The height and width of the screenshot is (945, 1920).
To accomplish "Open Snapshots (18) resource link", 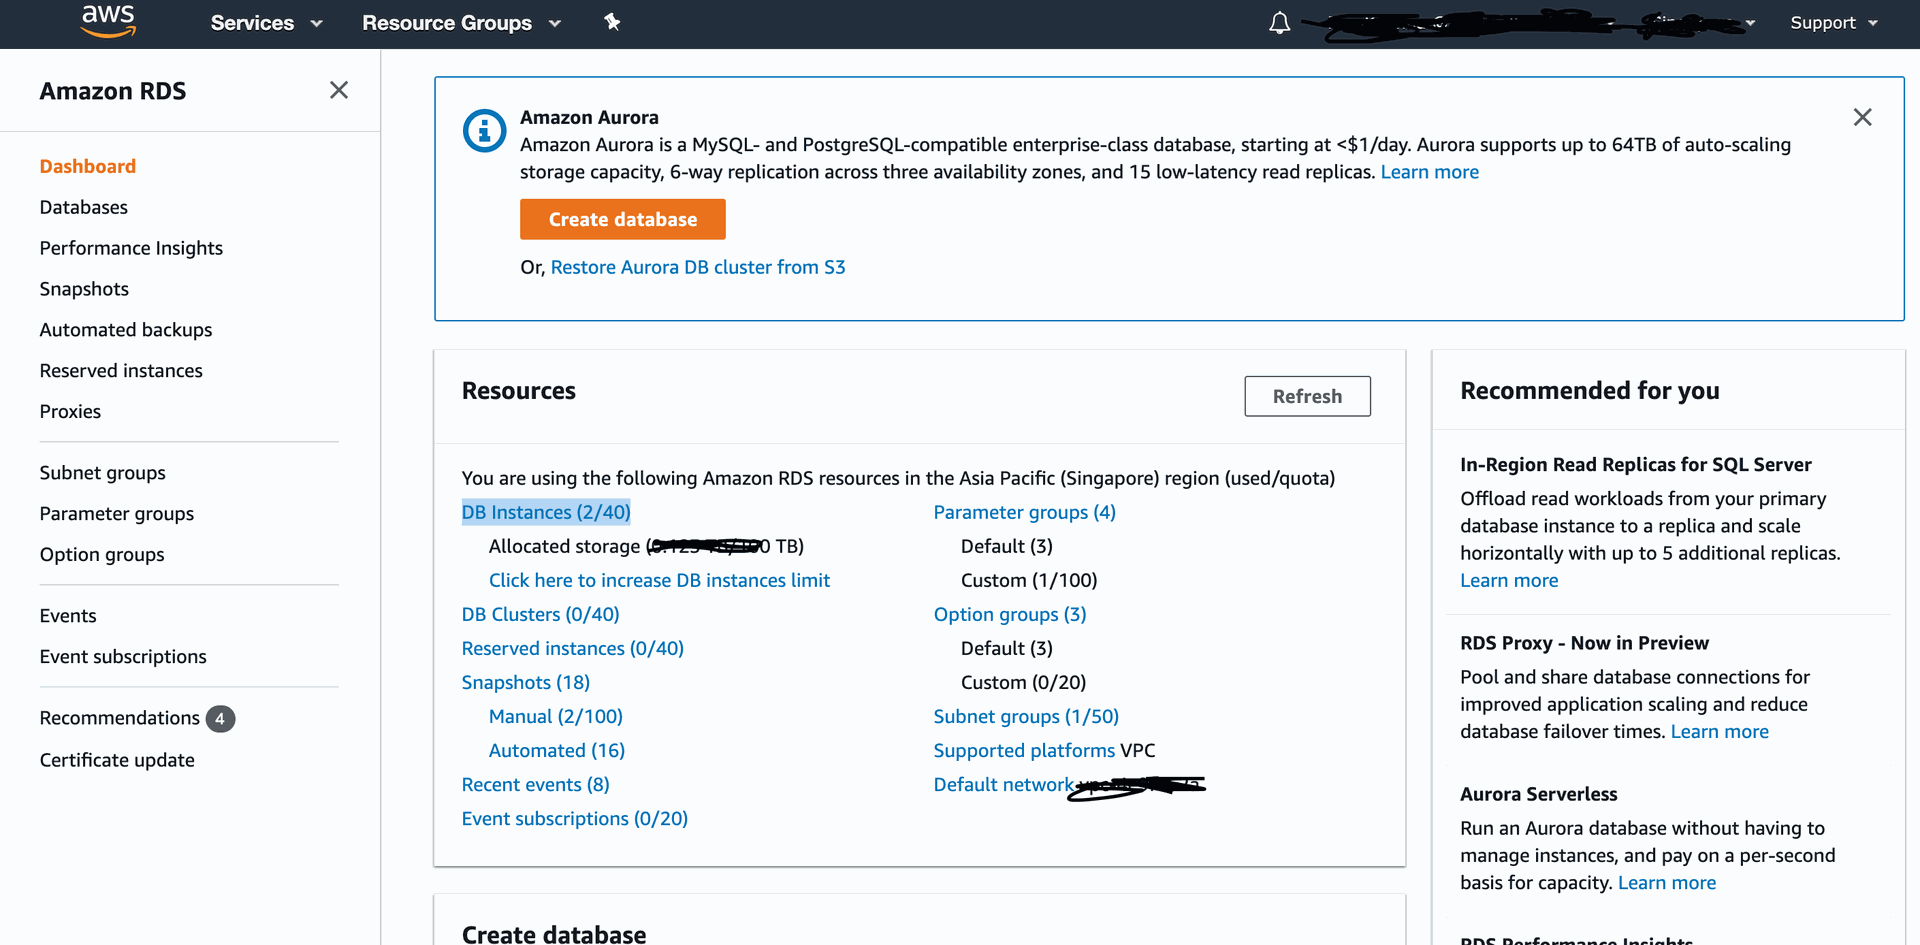I will pos(525,682).
